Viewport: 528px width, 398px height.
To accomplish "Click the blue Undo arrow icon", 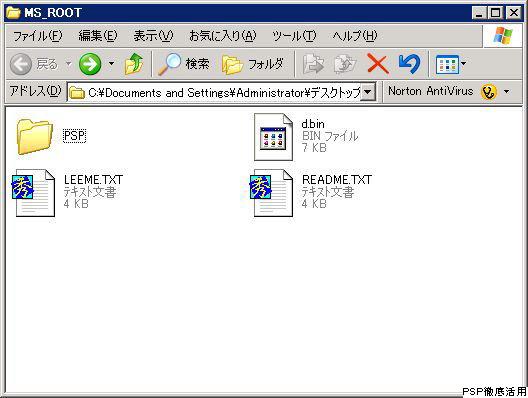I will [409, 64].
